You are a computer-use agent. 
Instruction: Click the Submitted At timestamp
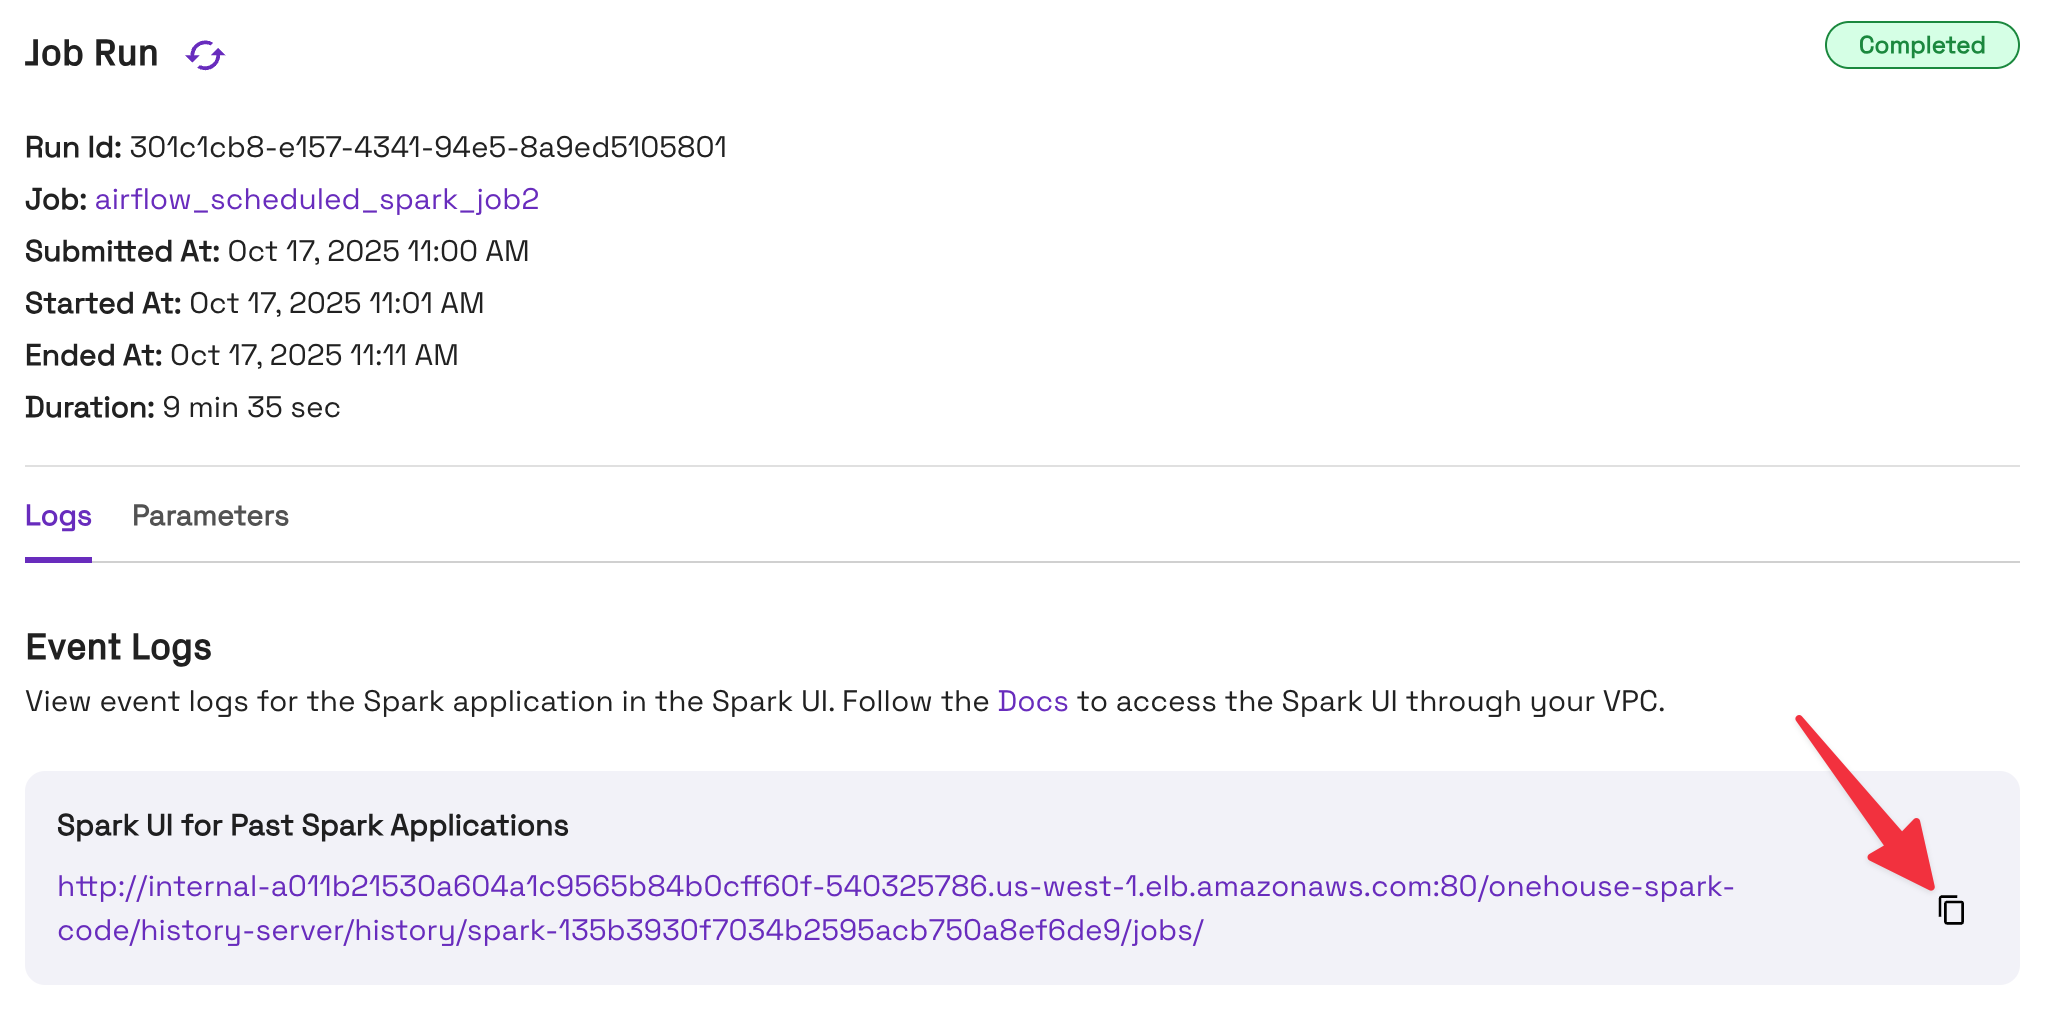click(x=378, y=252)
